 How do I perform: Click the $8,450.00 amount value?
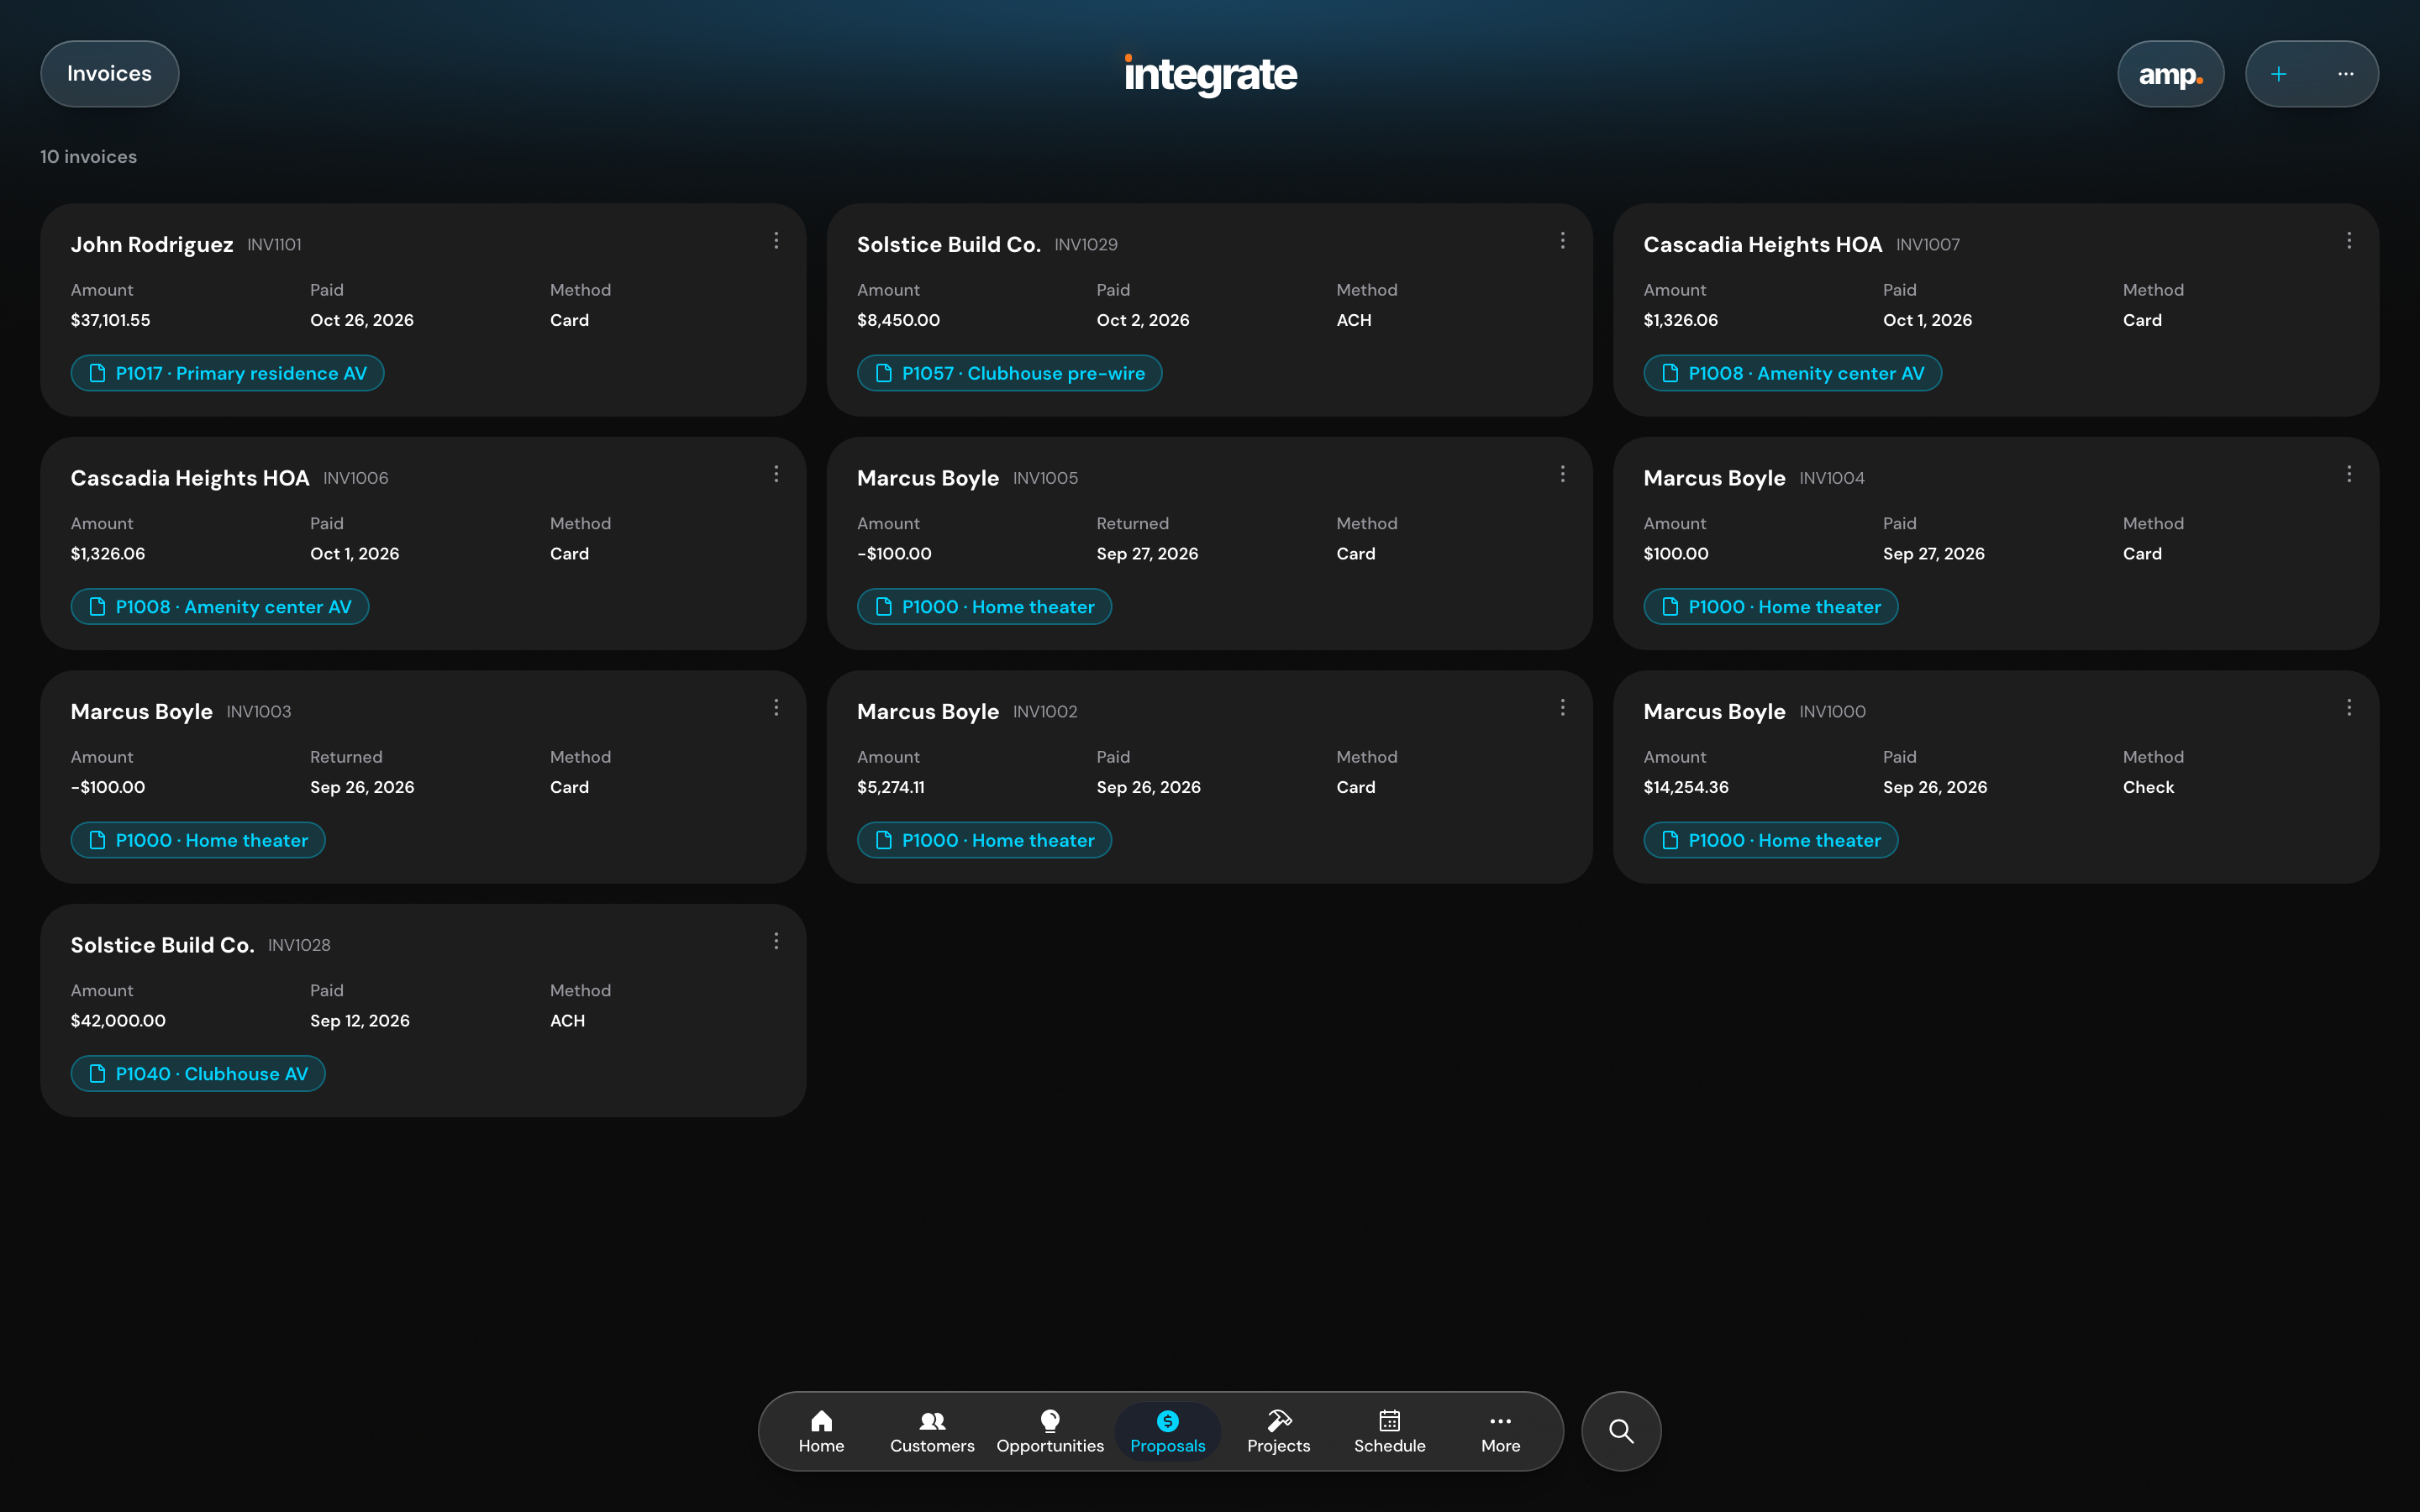[898, 320]
